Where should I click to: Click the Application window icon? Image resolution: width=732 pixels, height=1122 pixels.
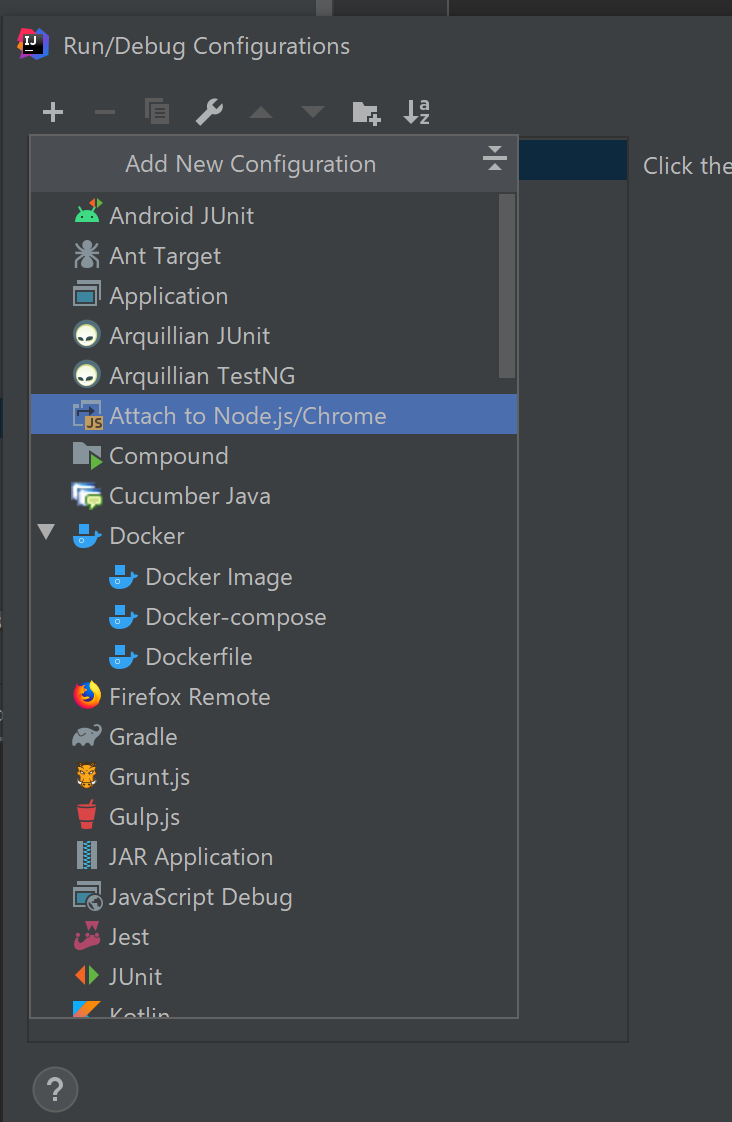coord(87,294)
